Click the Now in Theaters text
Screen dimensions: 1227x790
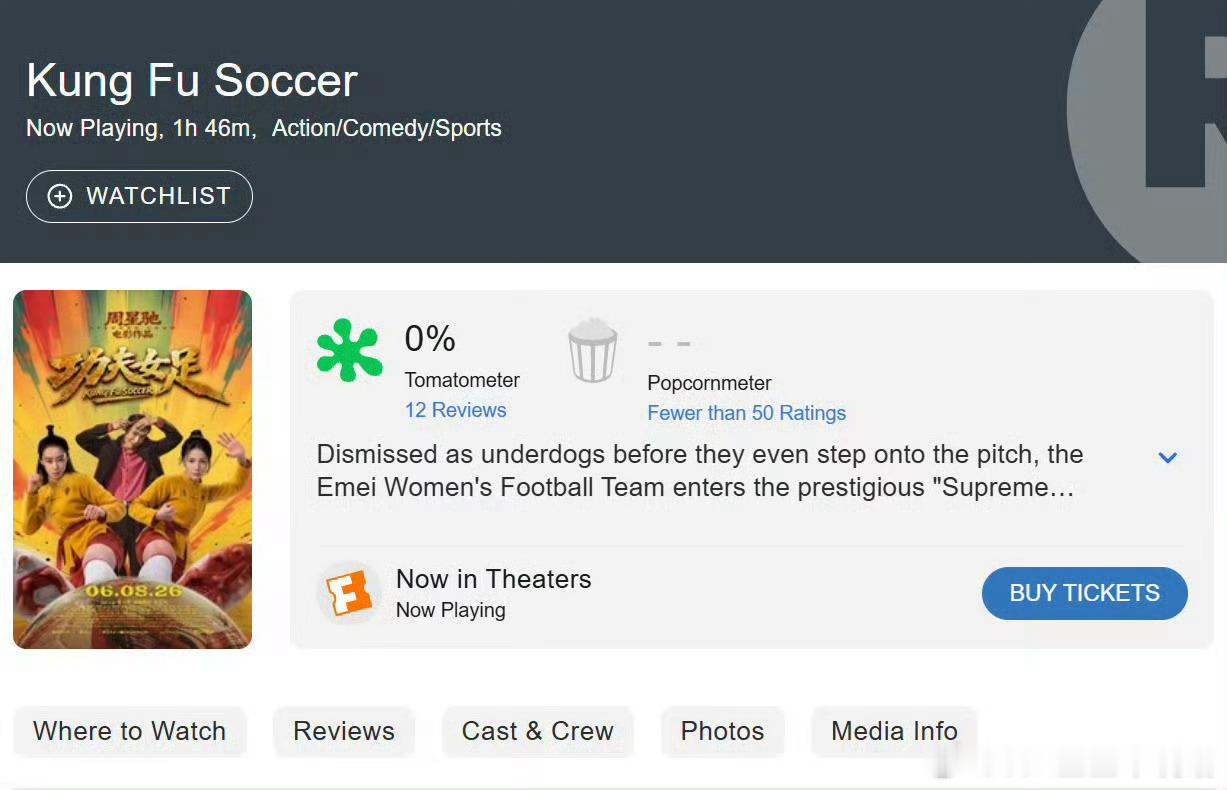tap(494, 579)
